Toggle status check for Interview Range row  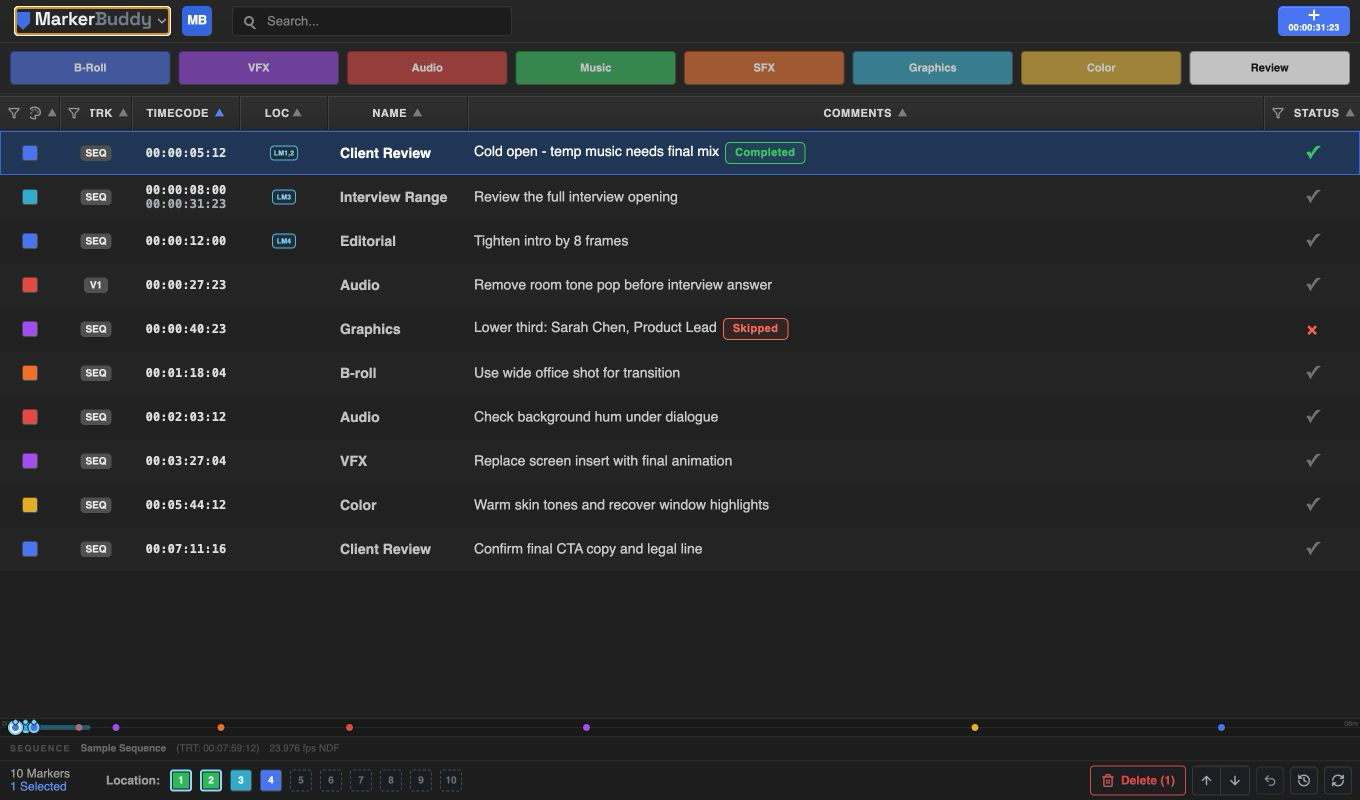point(1313,196)
